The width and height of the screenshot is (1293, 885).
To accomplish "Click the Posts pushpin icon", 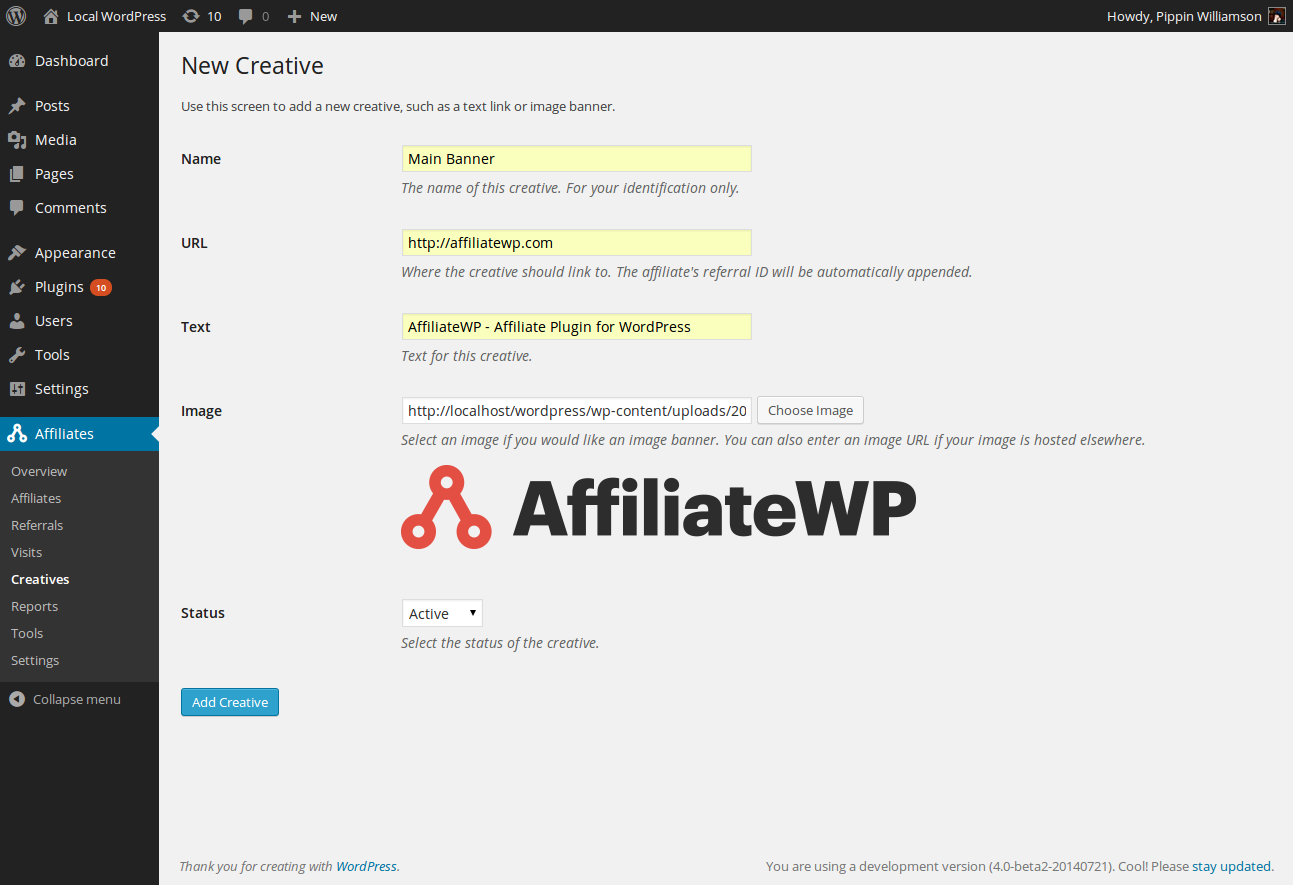I will coord(17,106).
